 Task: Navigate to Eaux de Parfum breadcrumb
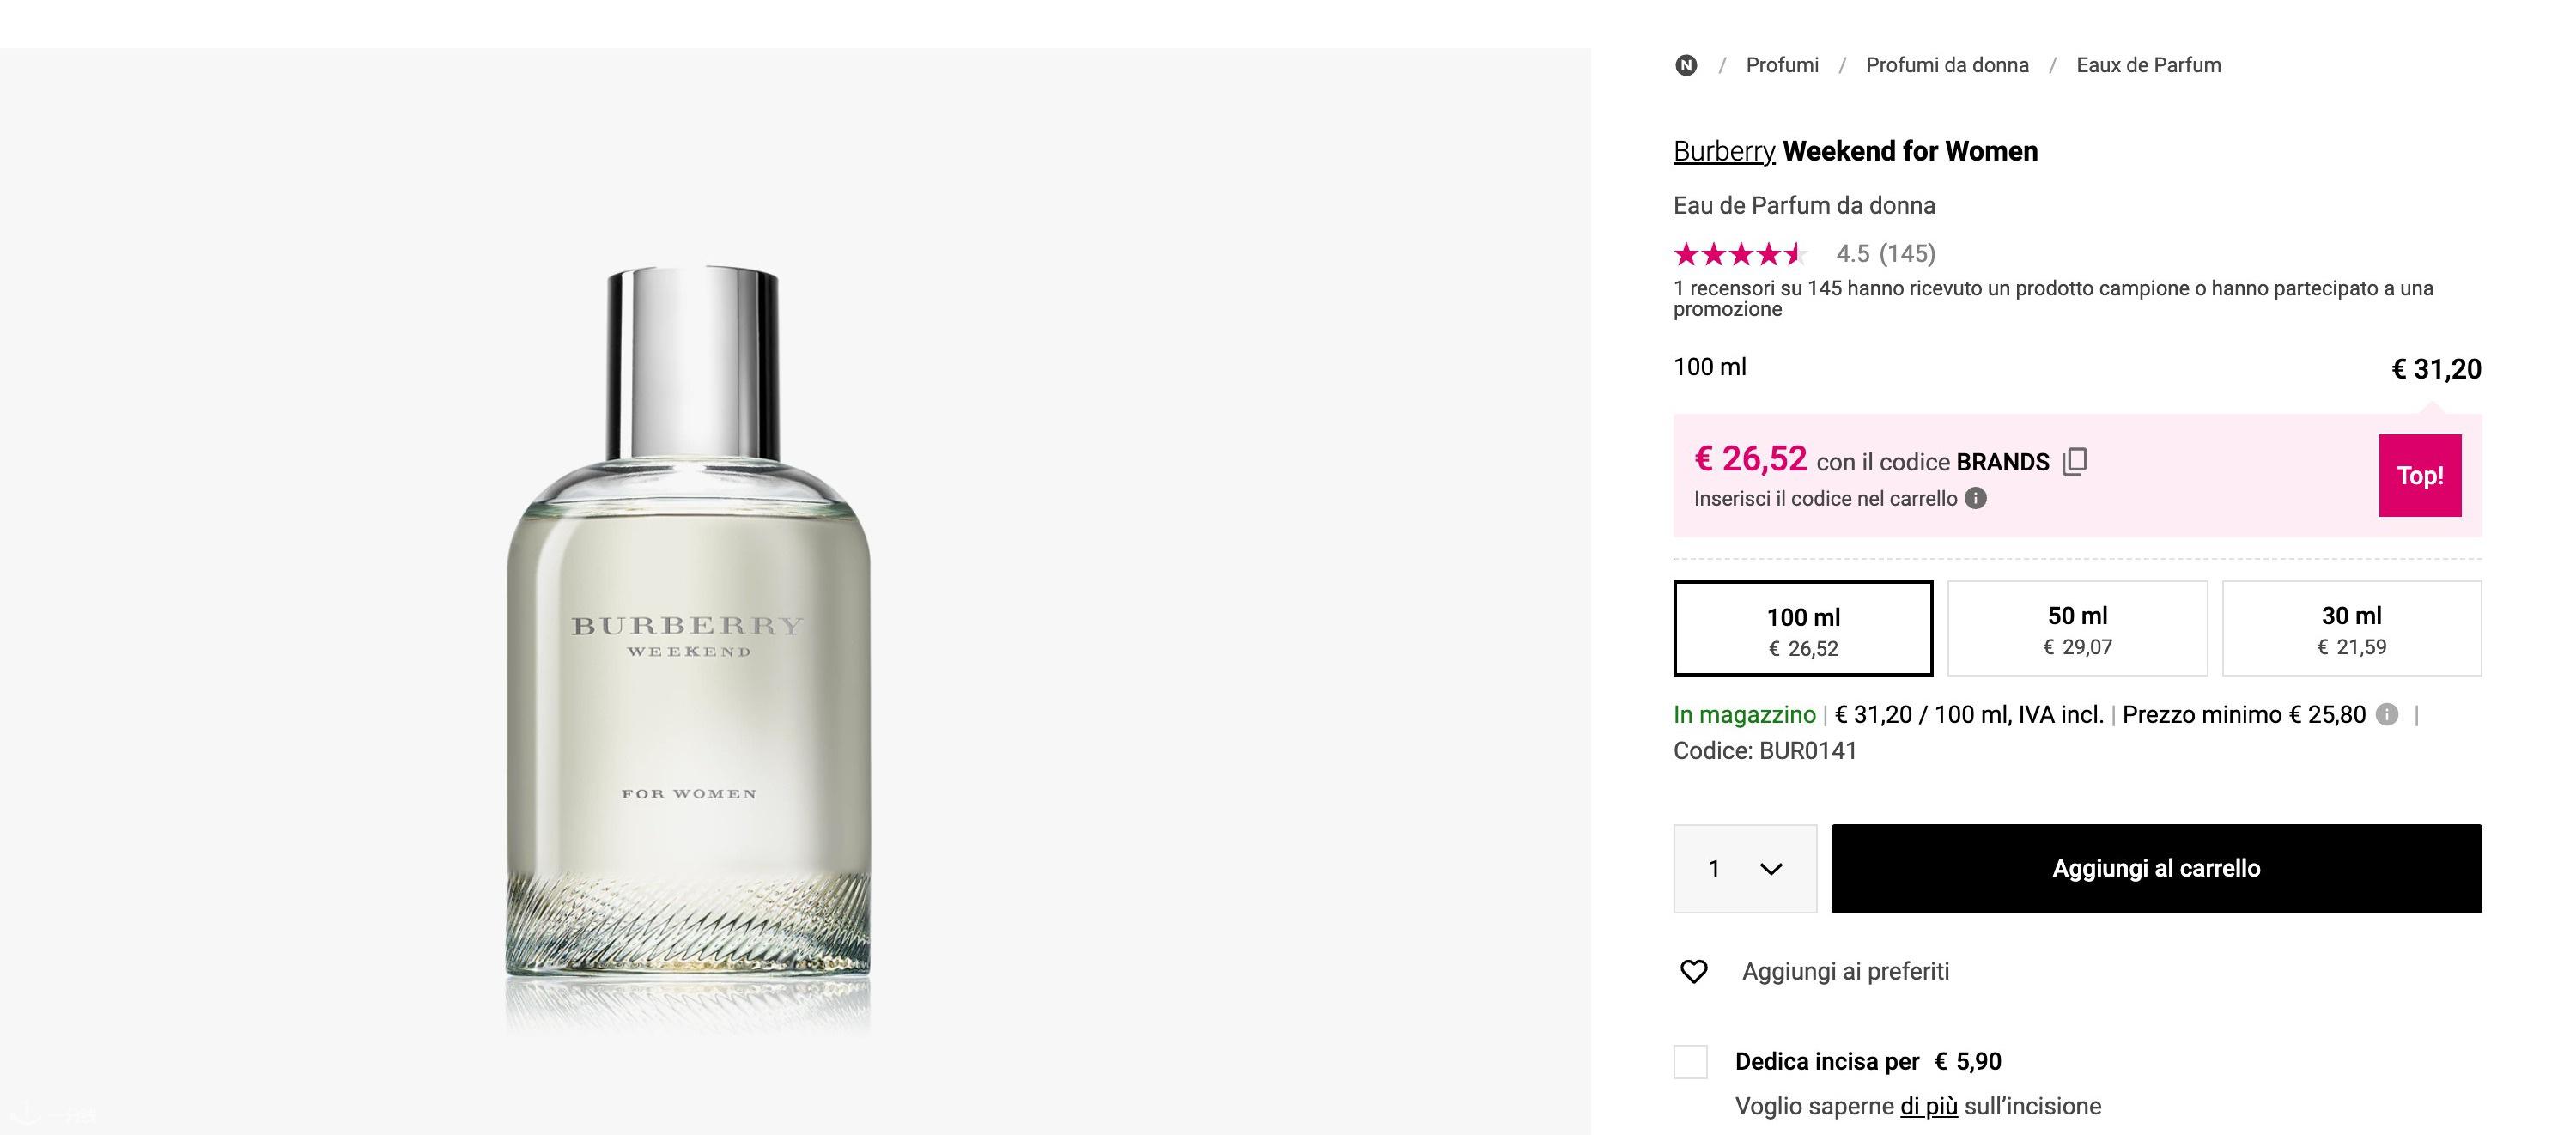coord(2149,65)
